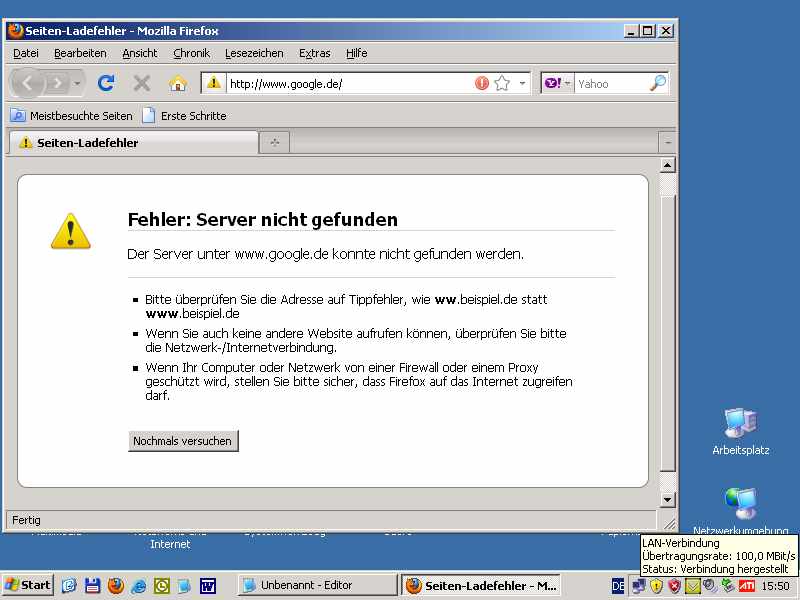800x600 pixels.
Task: Click the ATI tray icon
Action: 746,586
